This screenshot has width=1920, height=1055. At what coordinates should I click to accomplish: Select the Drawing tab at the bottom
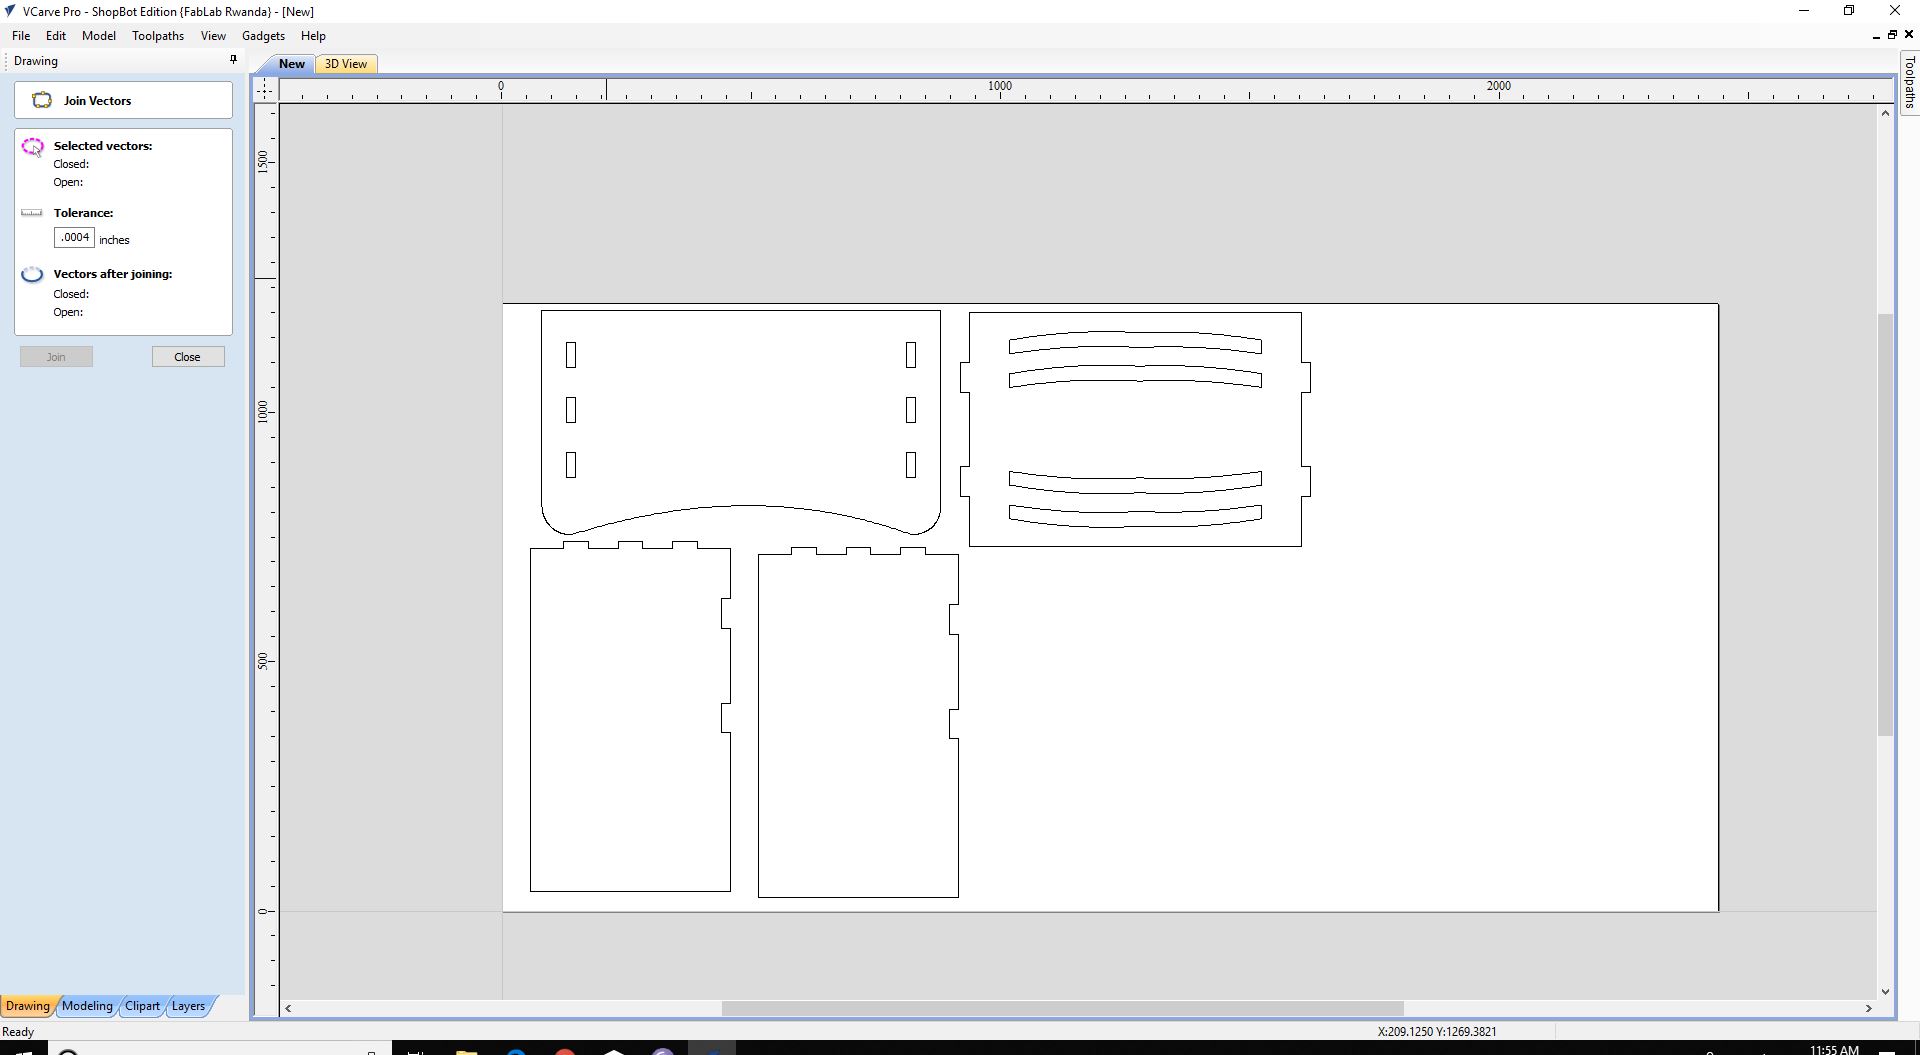click(x=28, y=1006)
